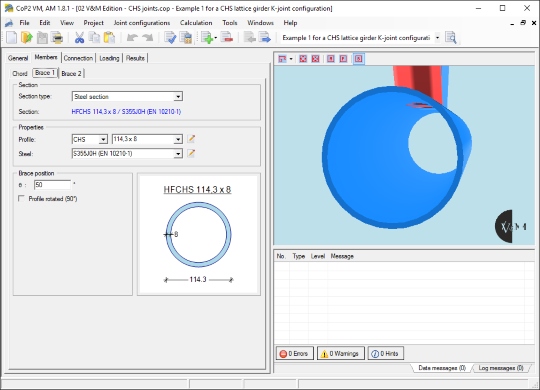Open the Windows menu
Image resolution: width=540 pixels, height=390 pixels.
click(260, 23)
